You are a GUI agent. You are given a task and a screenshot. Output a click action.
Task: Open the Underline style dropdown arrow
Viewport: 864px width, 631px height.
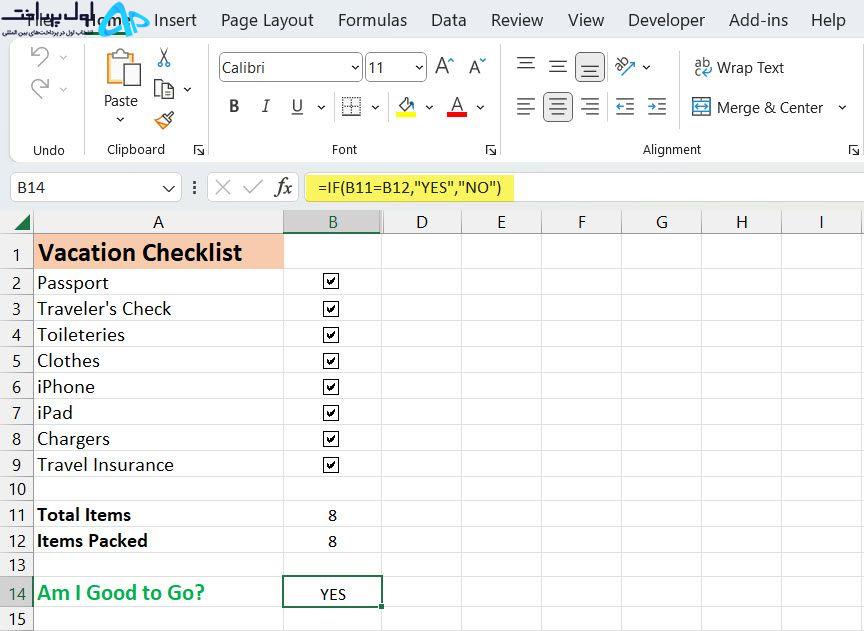click(321, 107)
